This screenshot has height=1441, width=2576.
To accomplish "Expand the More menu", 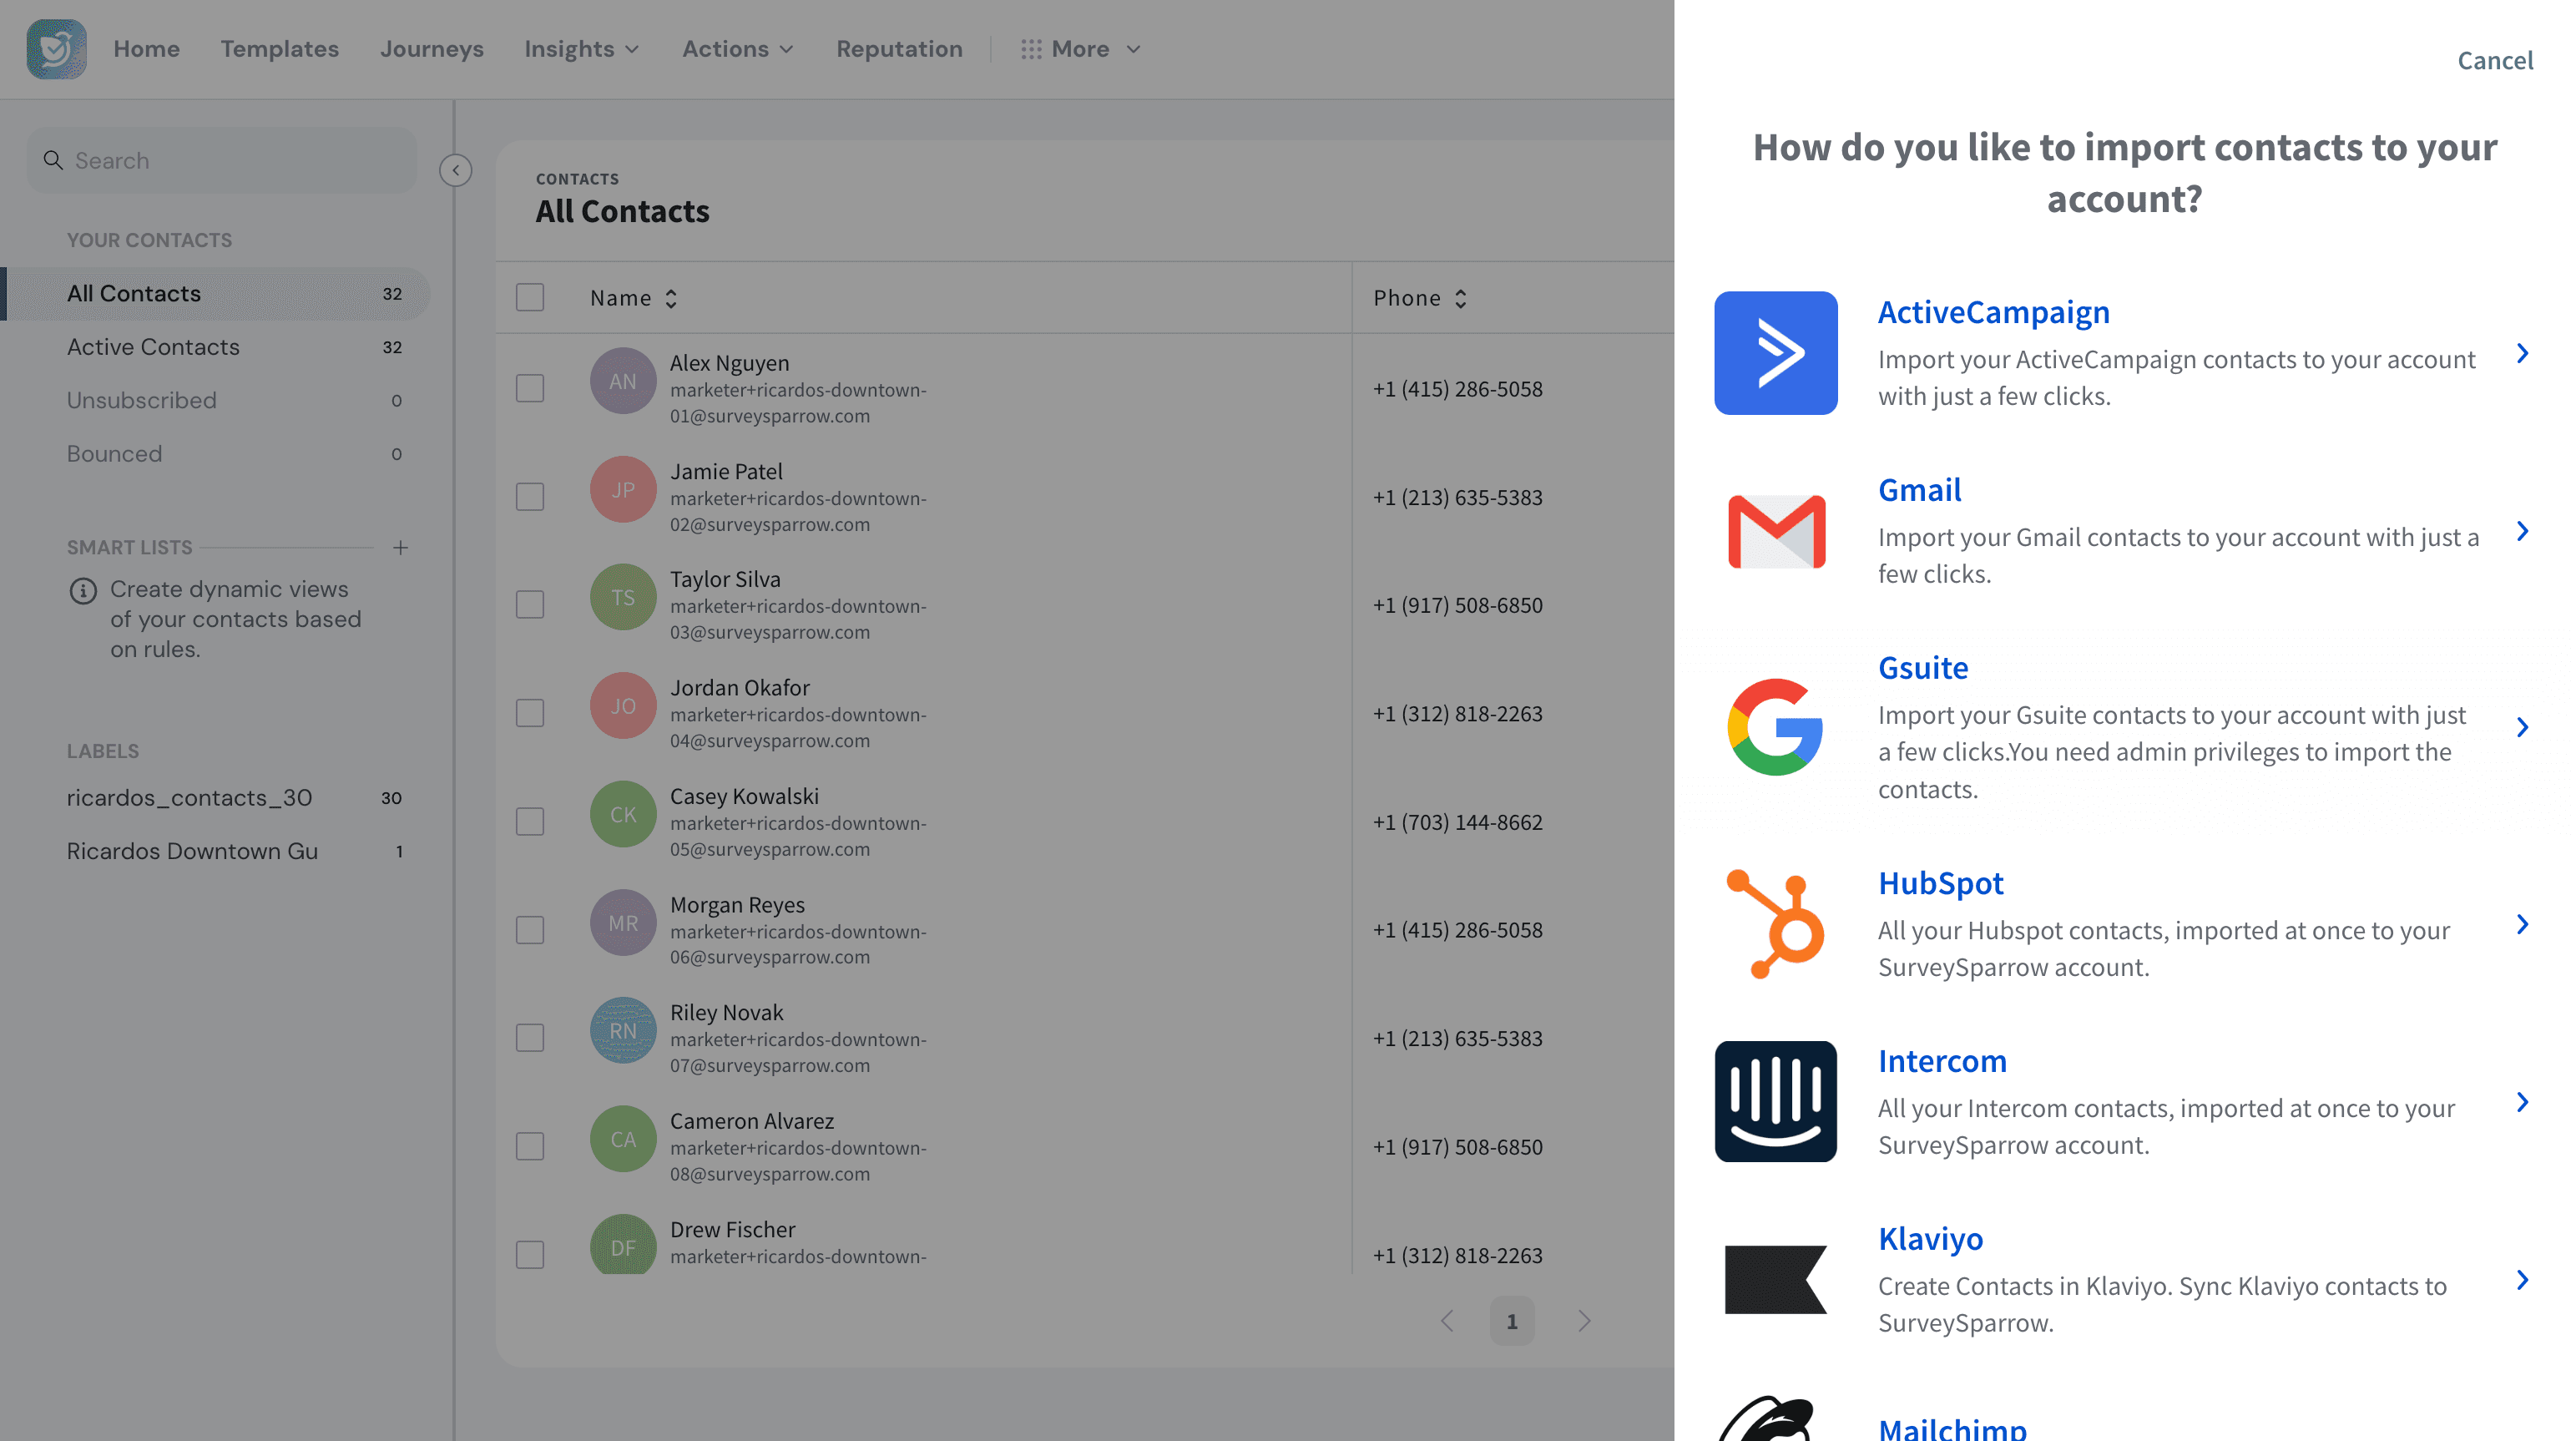I will tap(1080, 48).
